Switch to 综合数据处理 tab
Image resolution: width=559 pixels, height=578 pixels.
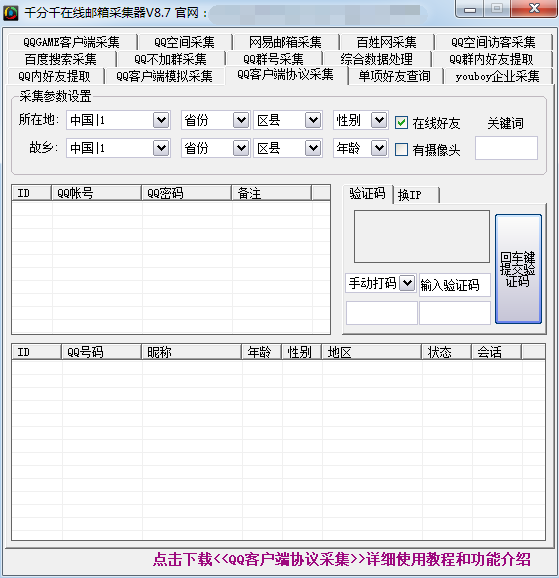pyautogui.click(x=377, y=59)
